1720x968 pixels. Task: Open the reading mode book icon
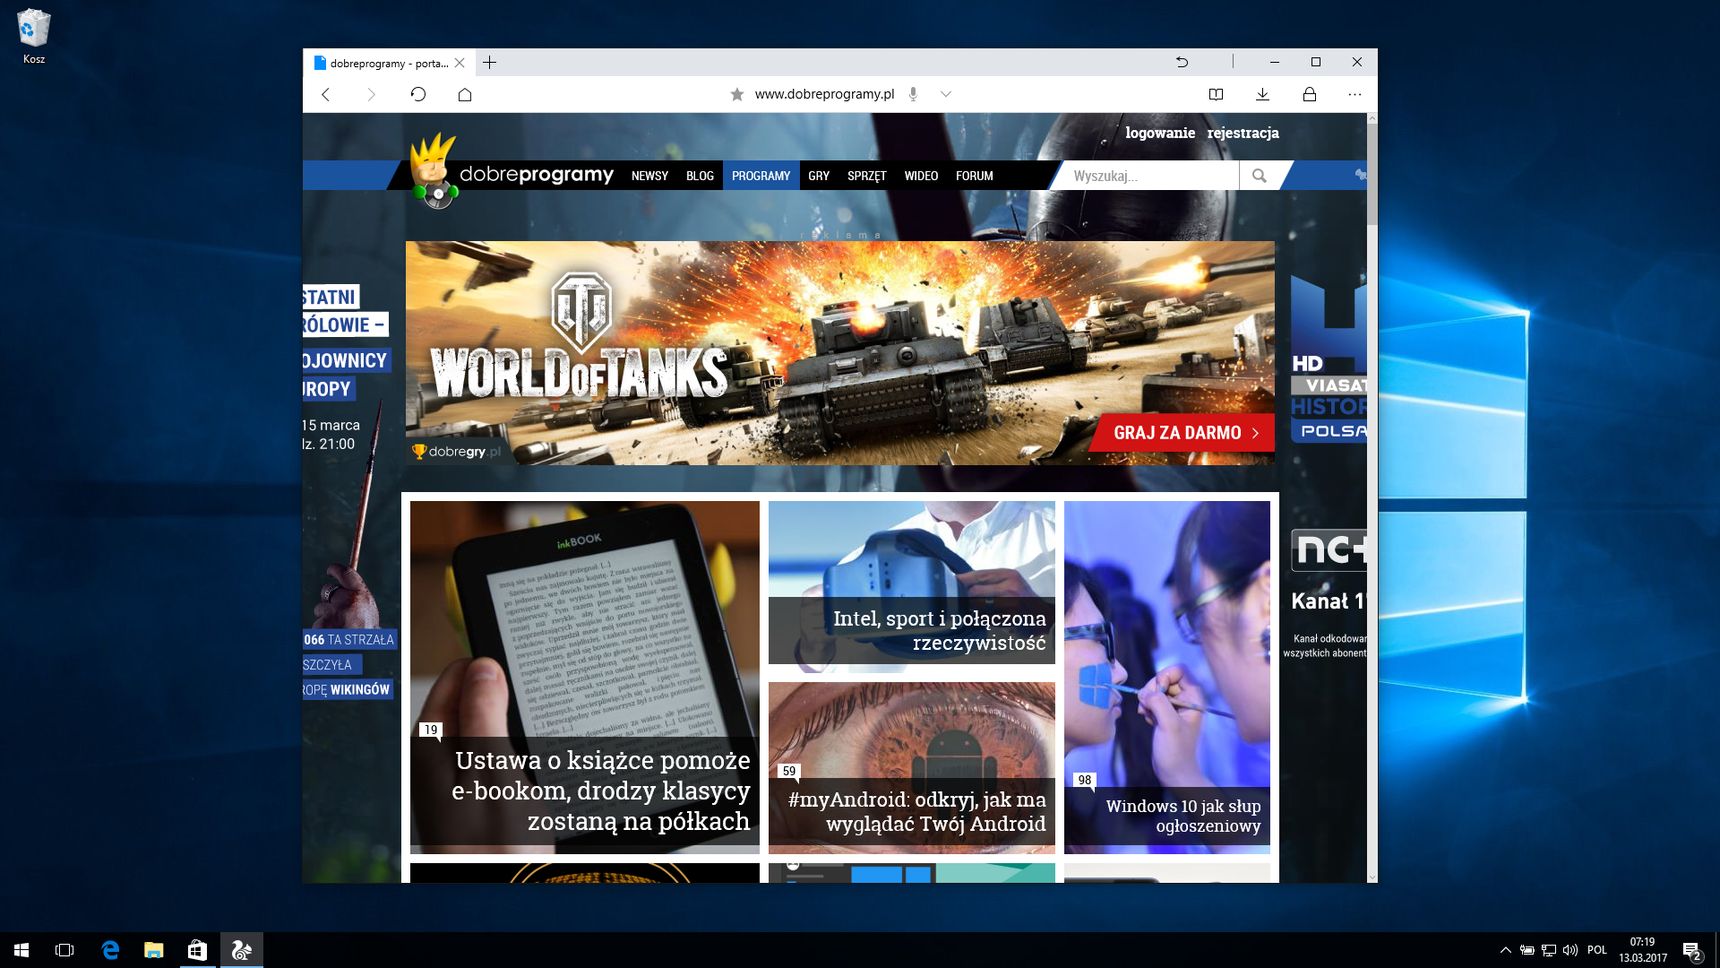point(1216,94)
